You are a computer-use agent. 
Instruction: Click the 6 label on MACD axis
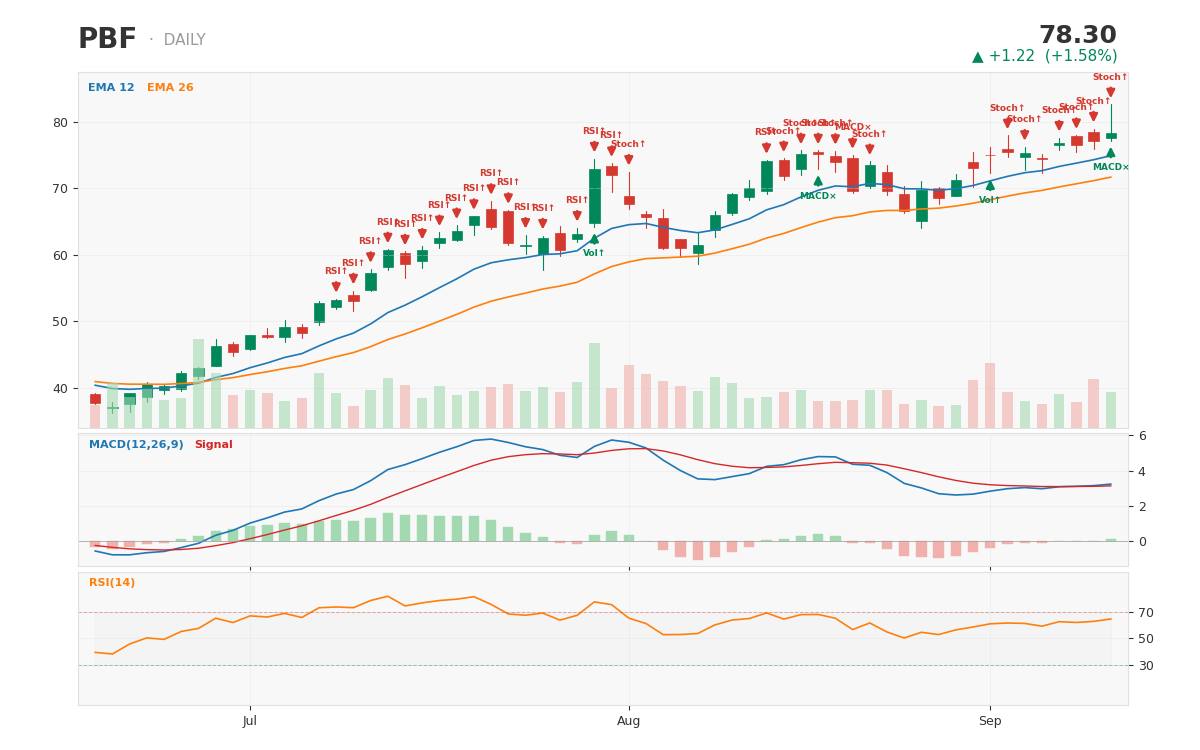(1143, 436)
